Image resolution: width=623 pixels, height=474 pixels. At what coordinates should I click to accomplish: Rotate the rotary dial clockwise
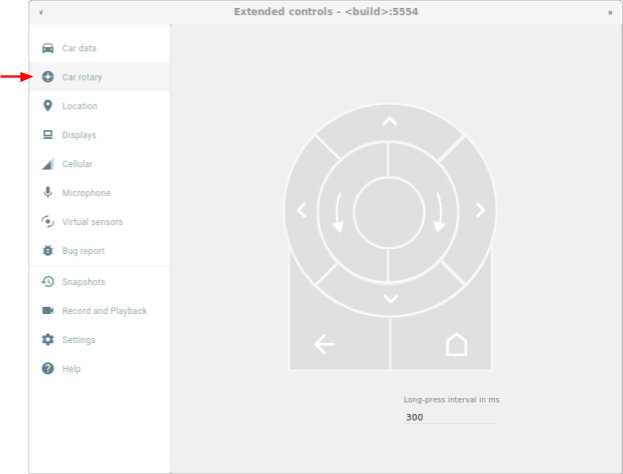440,211
